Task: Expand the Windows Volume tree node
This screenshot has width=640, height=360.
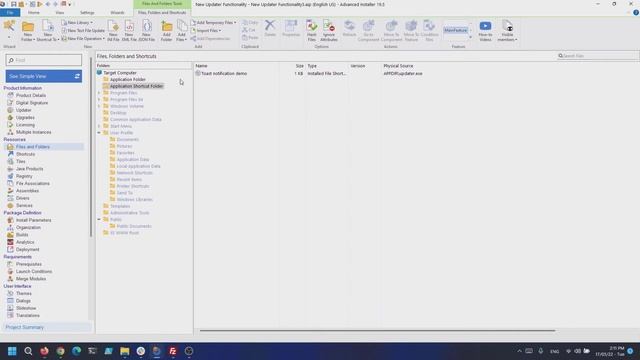Action: coord(99,106)
